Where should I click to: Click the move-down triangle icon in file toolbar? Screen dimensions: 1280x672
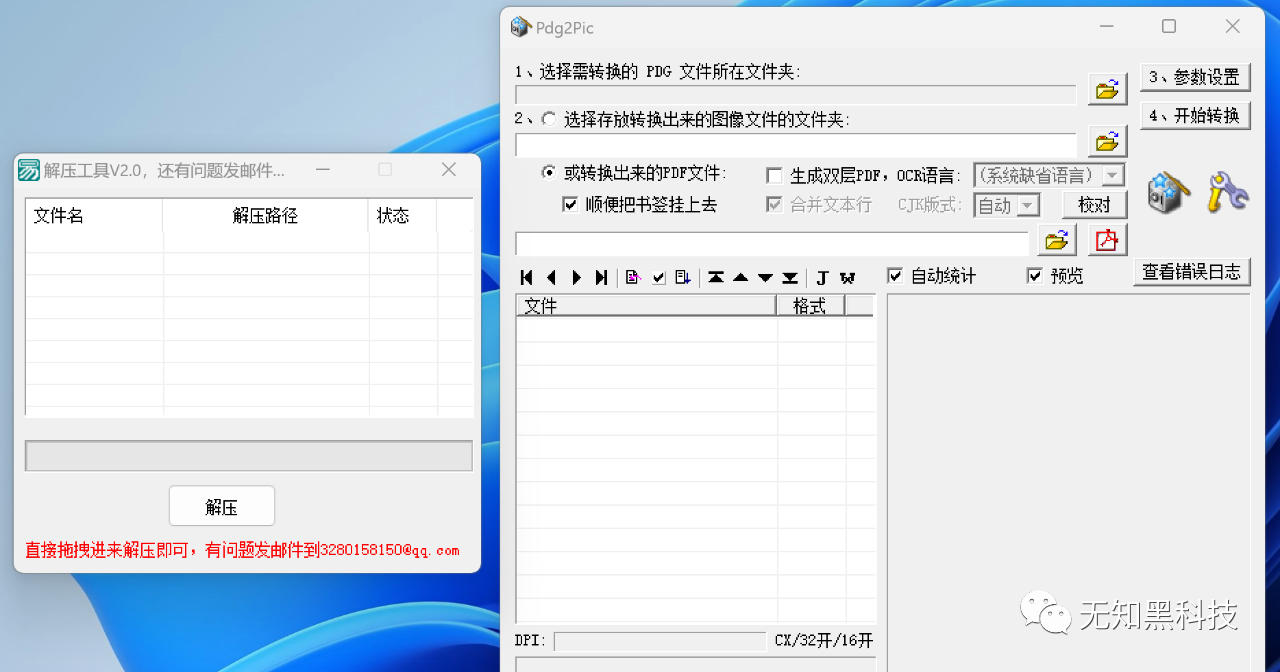[x=765, y=278]
